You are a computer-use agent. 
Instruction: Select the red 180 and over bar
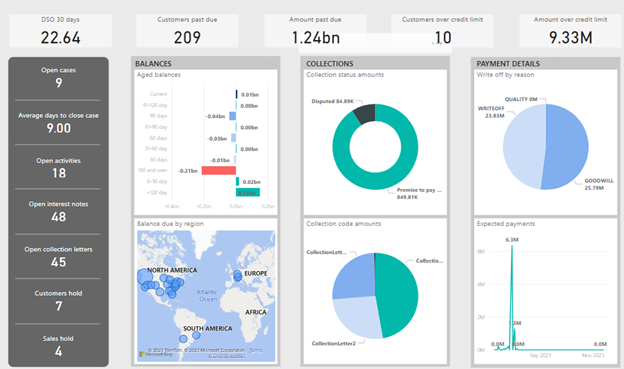[x=219, y=170]
